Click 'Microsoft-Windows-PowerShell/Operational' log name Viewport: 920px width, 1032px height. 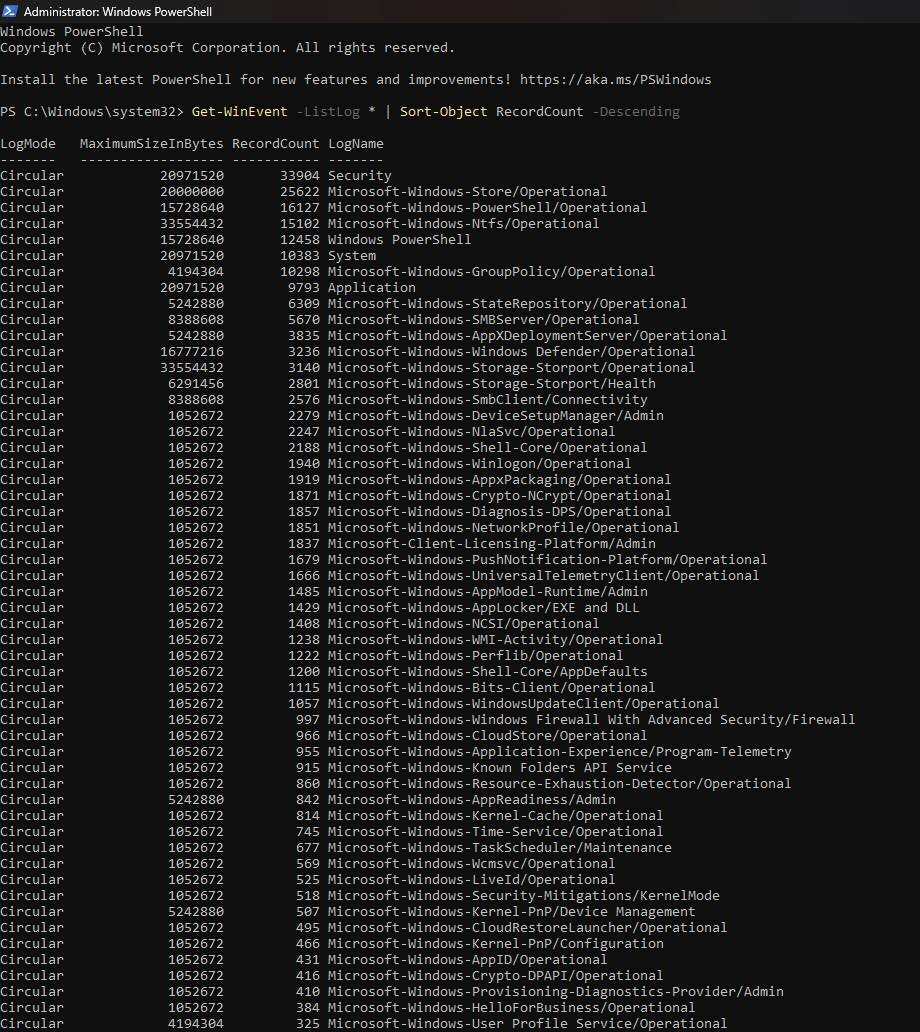point(487,207)
